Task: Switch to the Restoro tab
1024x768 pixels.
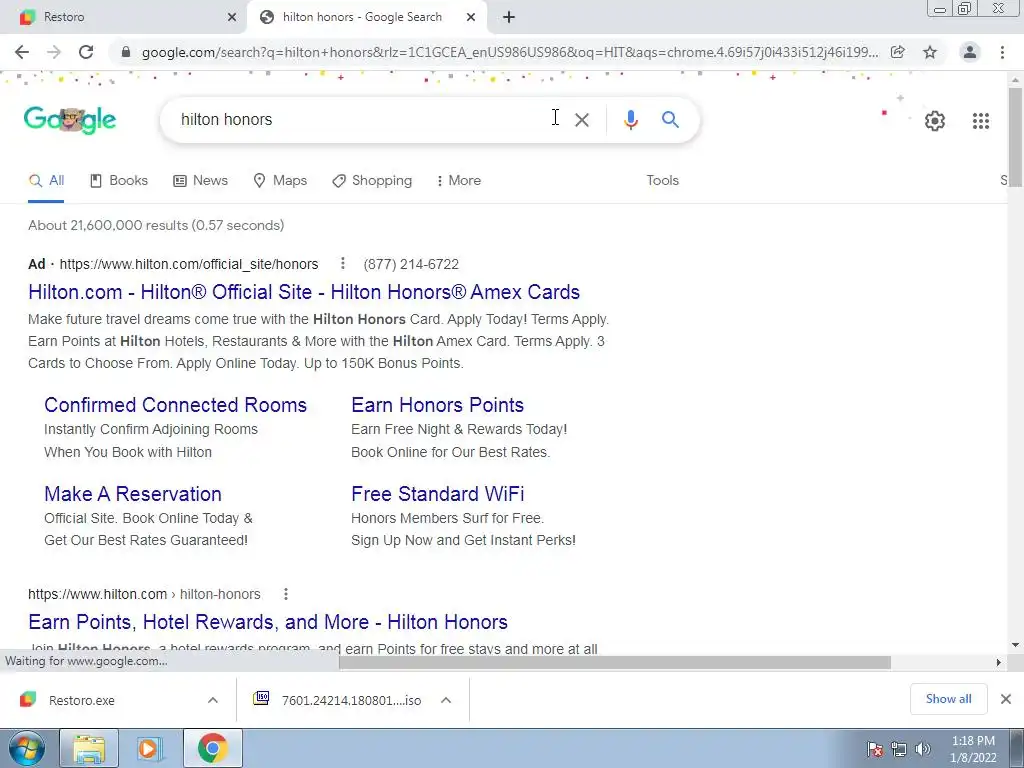Action: tap(123, 18)
